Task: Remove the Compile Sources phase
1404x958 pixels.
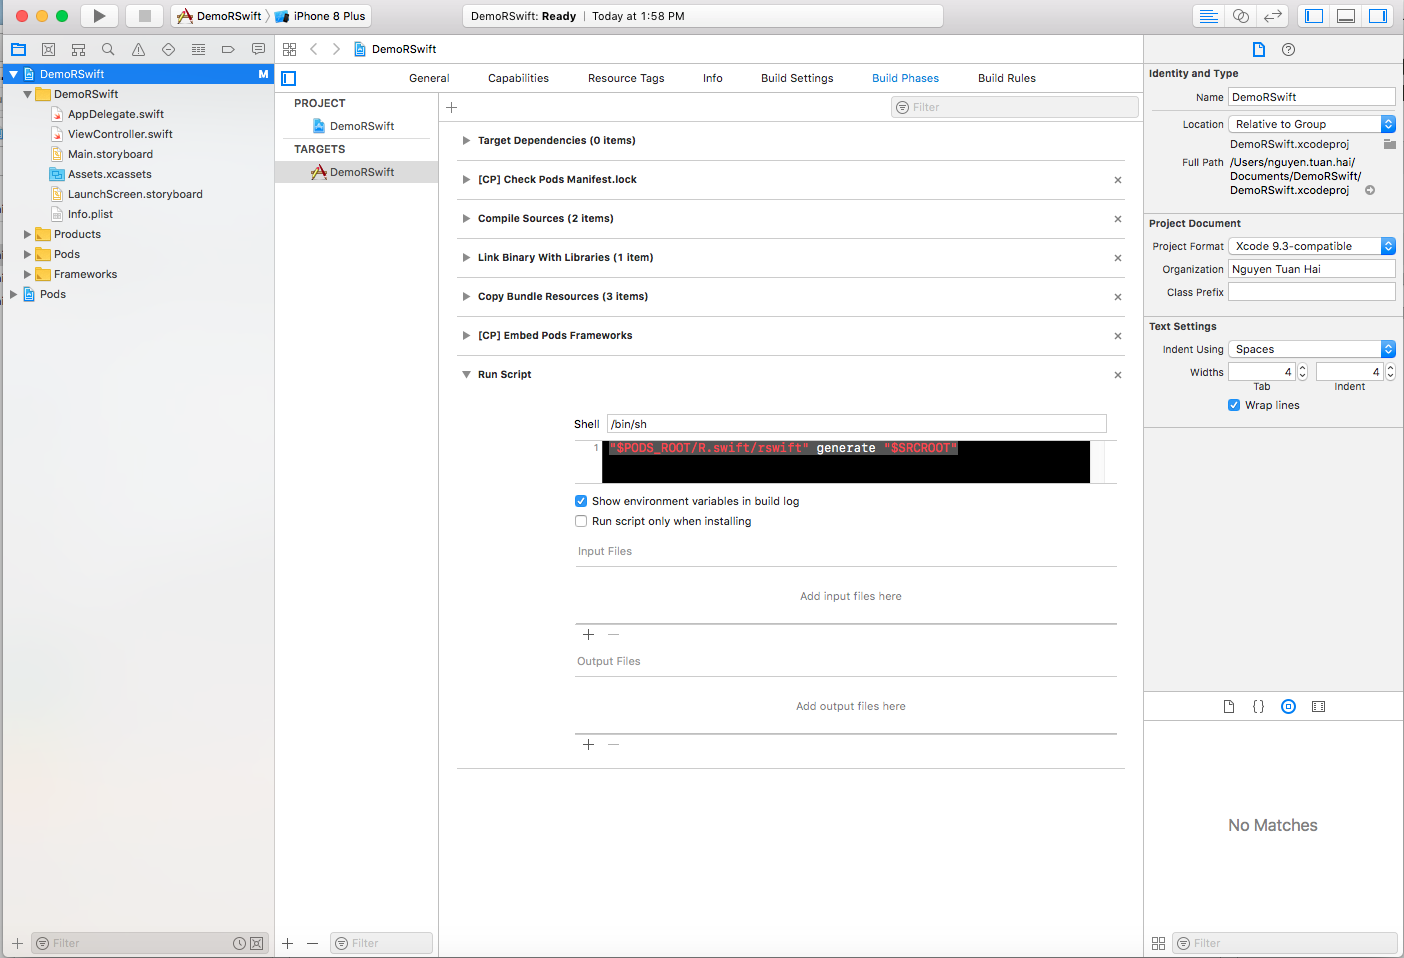Action: tap(1118, 219)
